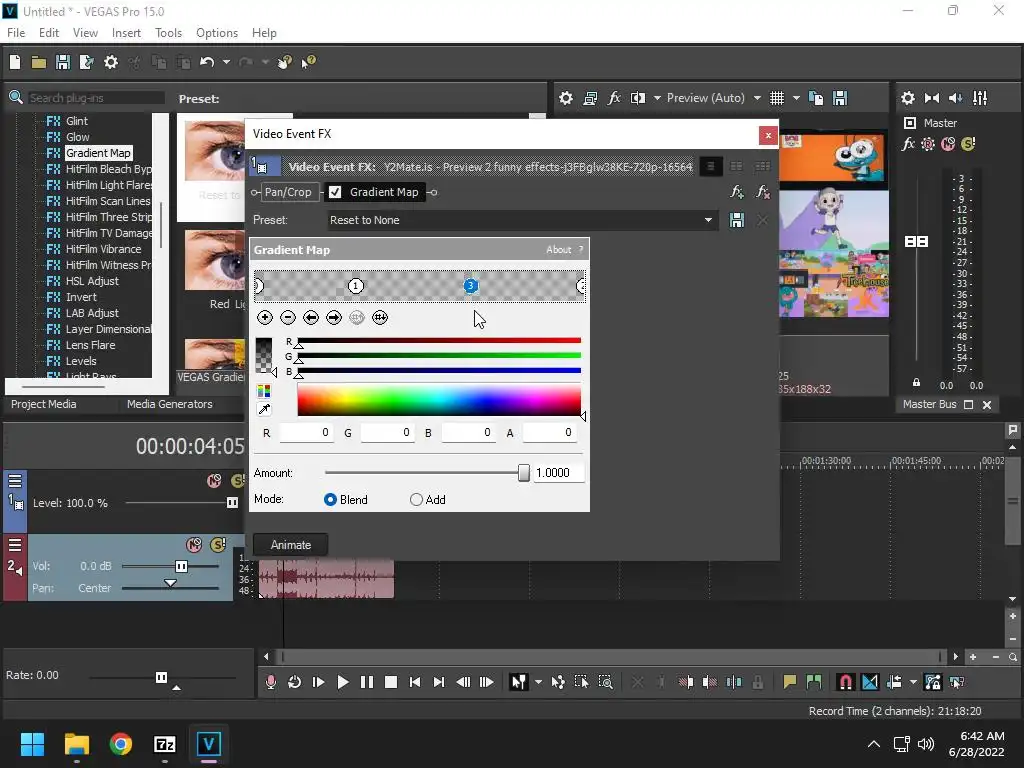The height and width of the screenshot is (768, 1024).
Task: Open preview Project Video Properties gear
Action: [x=566, y=98]
